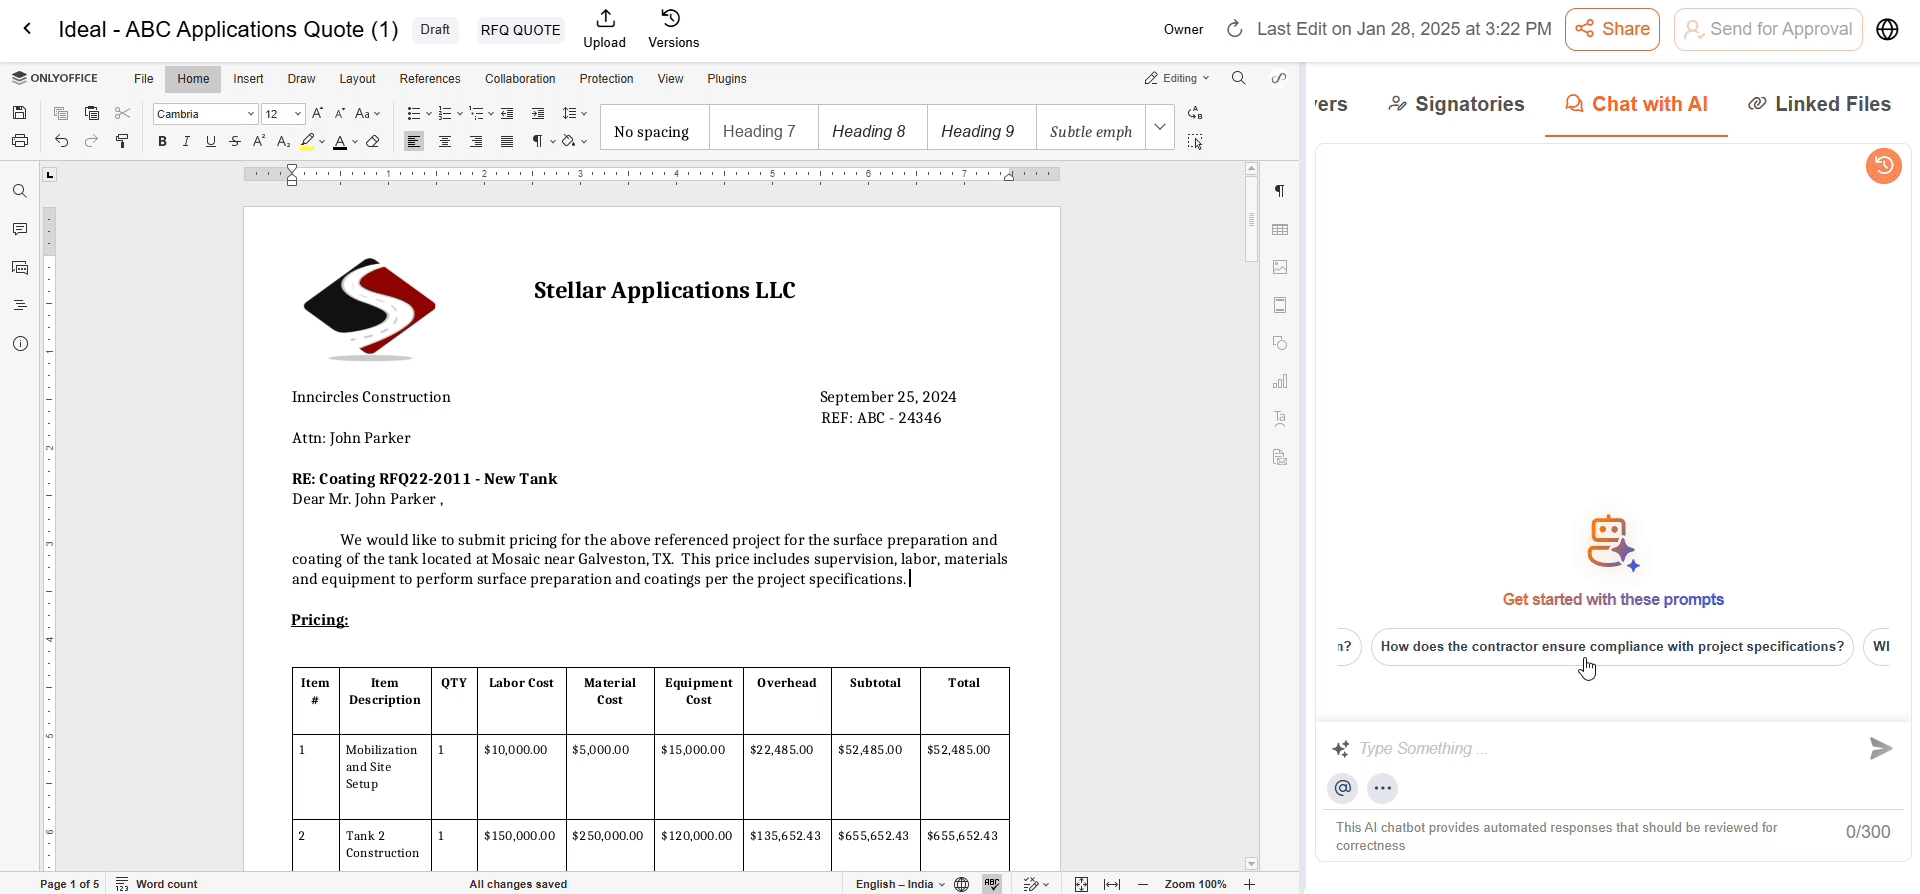Click the RFQ QUOTE tag

520,30
